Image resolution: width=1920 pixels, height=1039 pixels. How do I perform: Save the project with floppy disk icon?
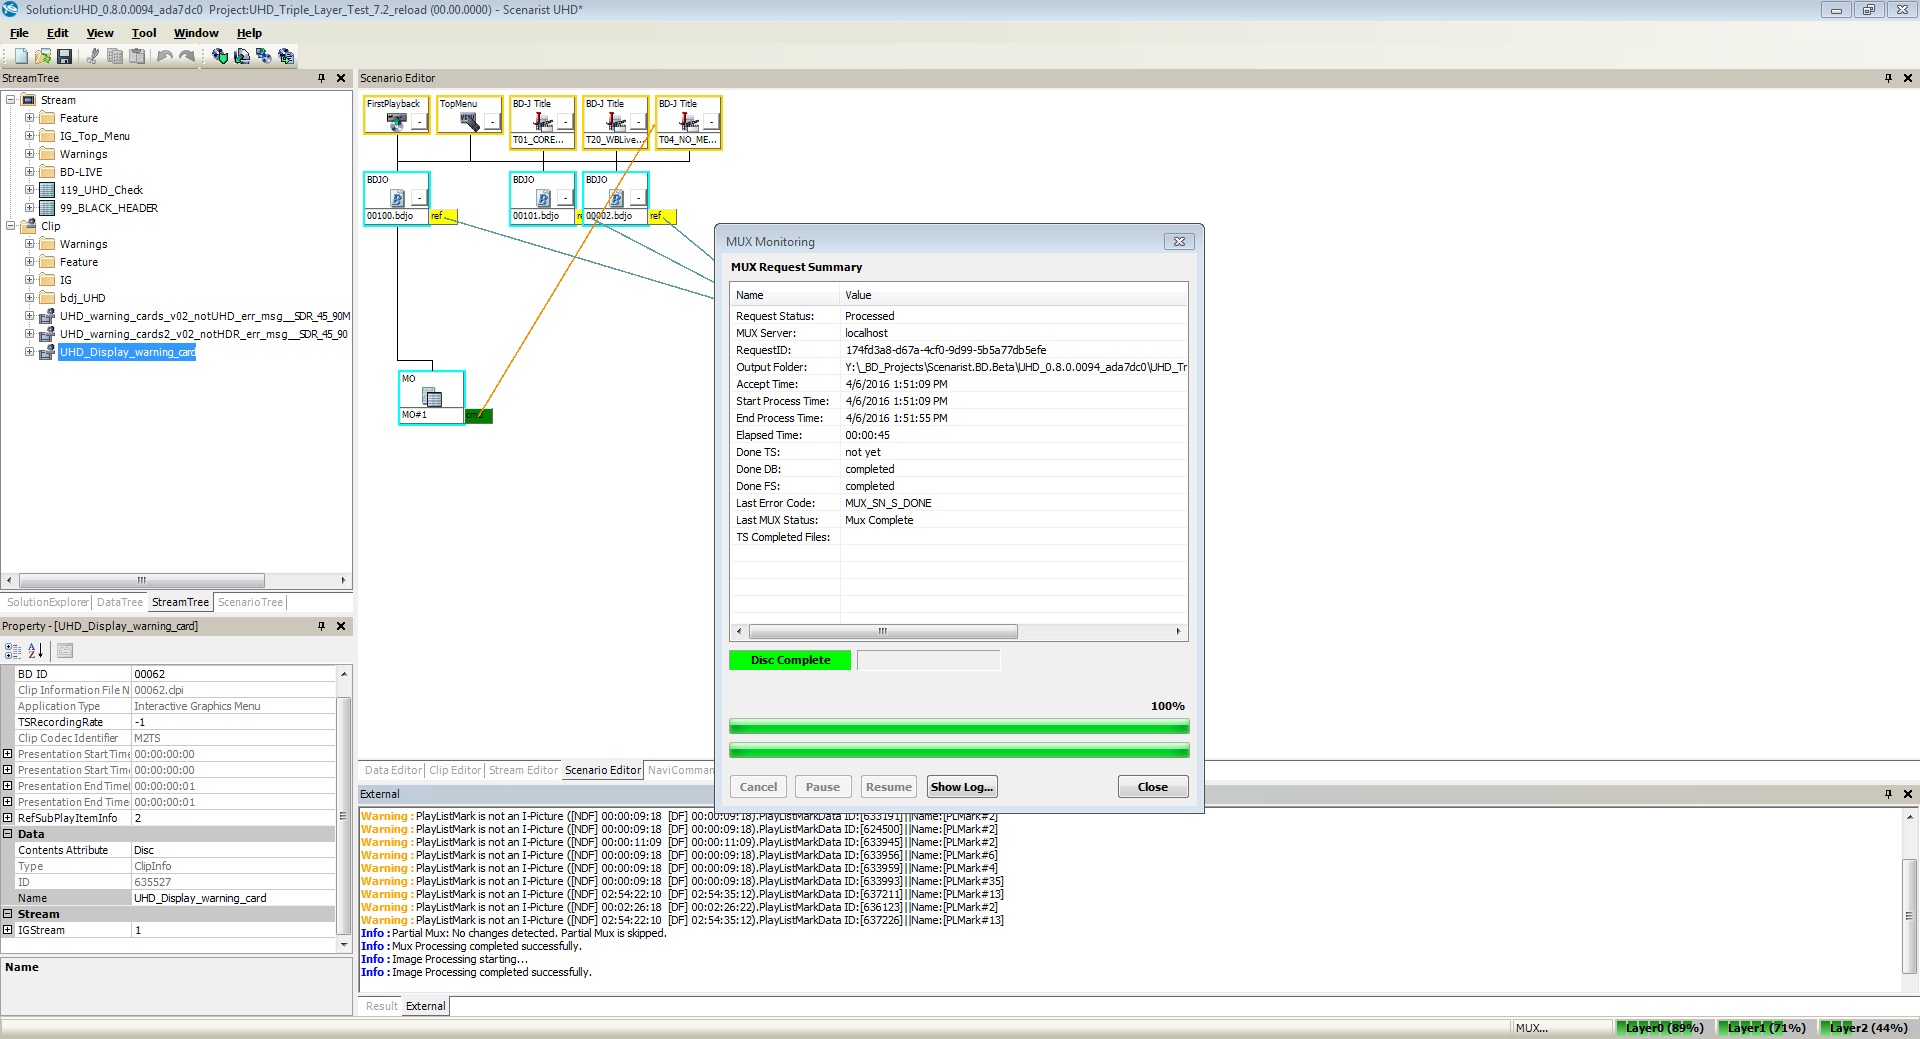click(x=65, y=56)
